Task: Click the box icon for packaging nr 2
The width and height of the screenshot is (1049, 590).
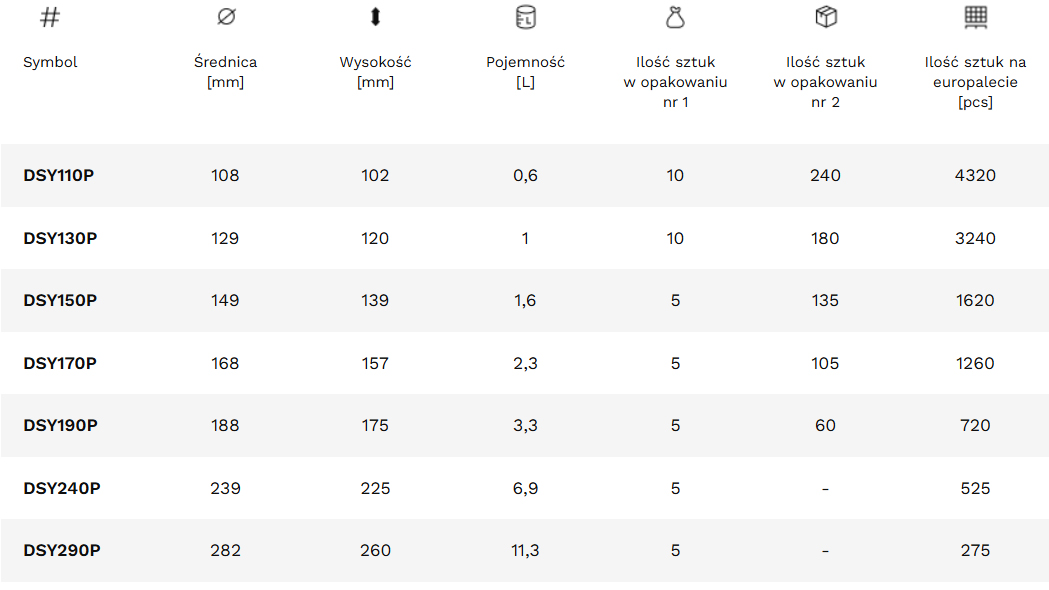Action: 825,17
